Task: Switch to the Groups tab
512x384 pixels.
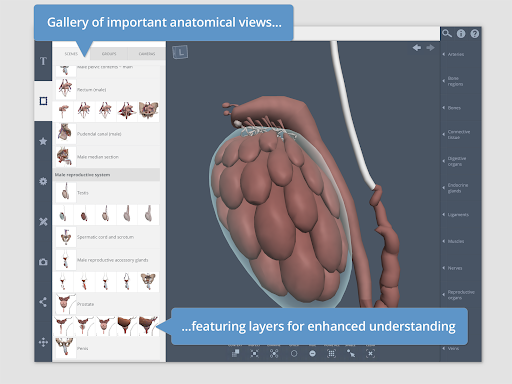Action: [109, 54]
